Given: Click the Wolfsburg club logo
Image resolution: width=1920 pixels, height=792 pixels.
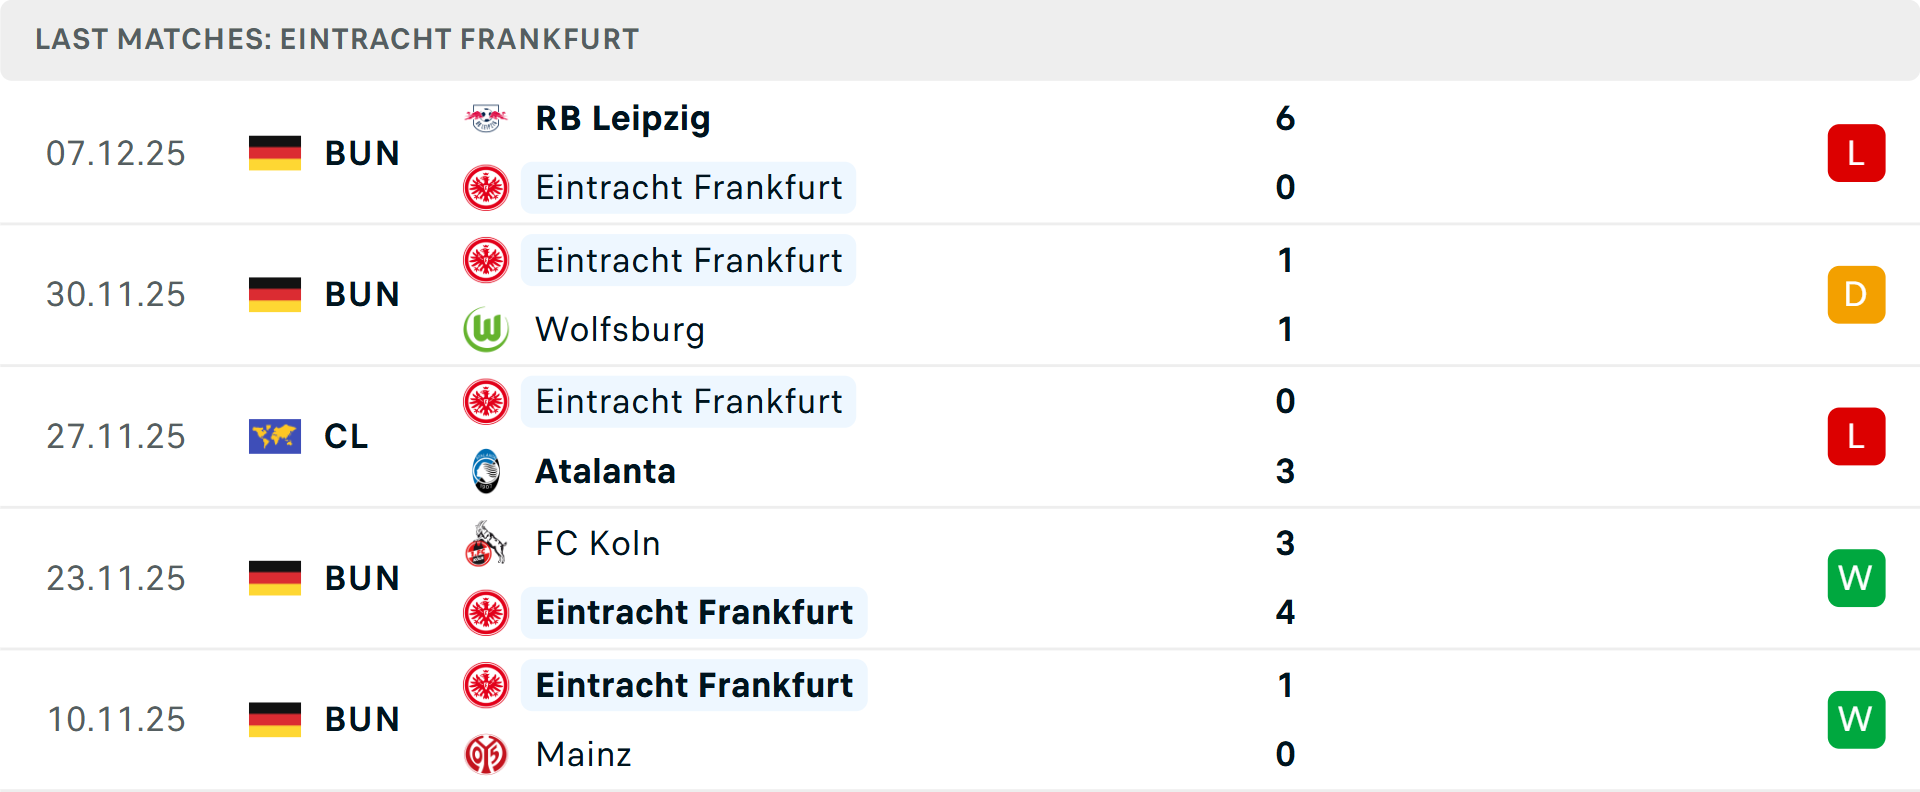Looking at the screenshot, I should click(487, 329).
